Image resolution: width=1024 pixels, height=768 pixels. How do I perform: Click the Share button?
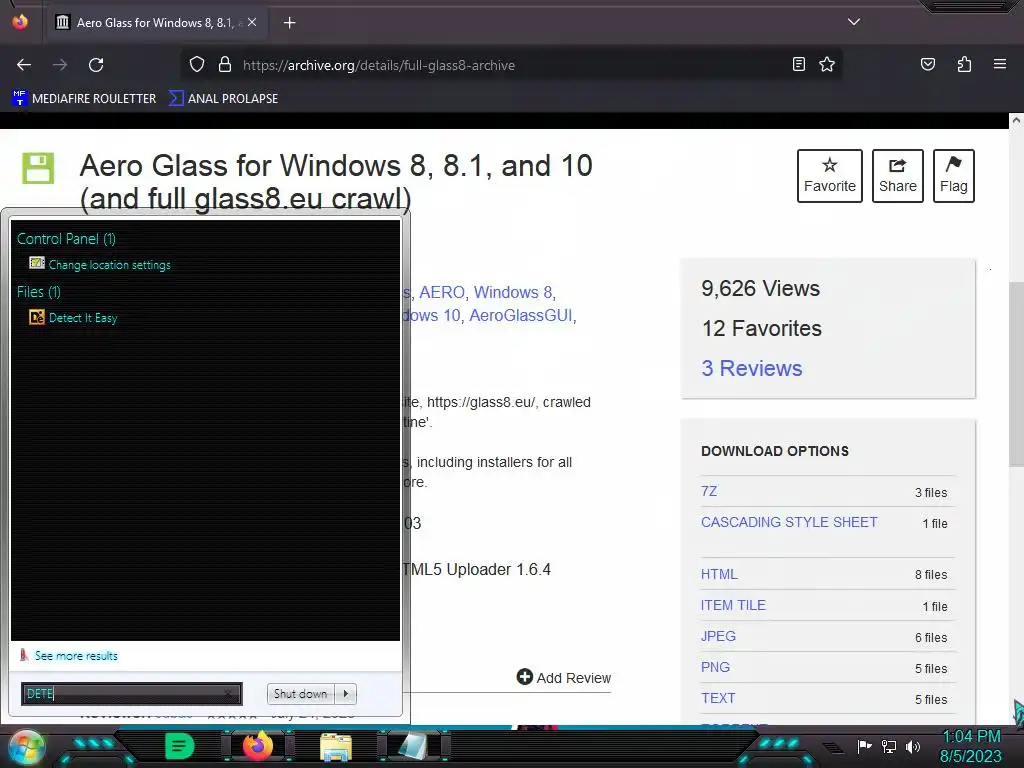(x=897, y=176)
